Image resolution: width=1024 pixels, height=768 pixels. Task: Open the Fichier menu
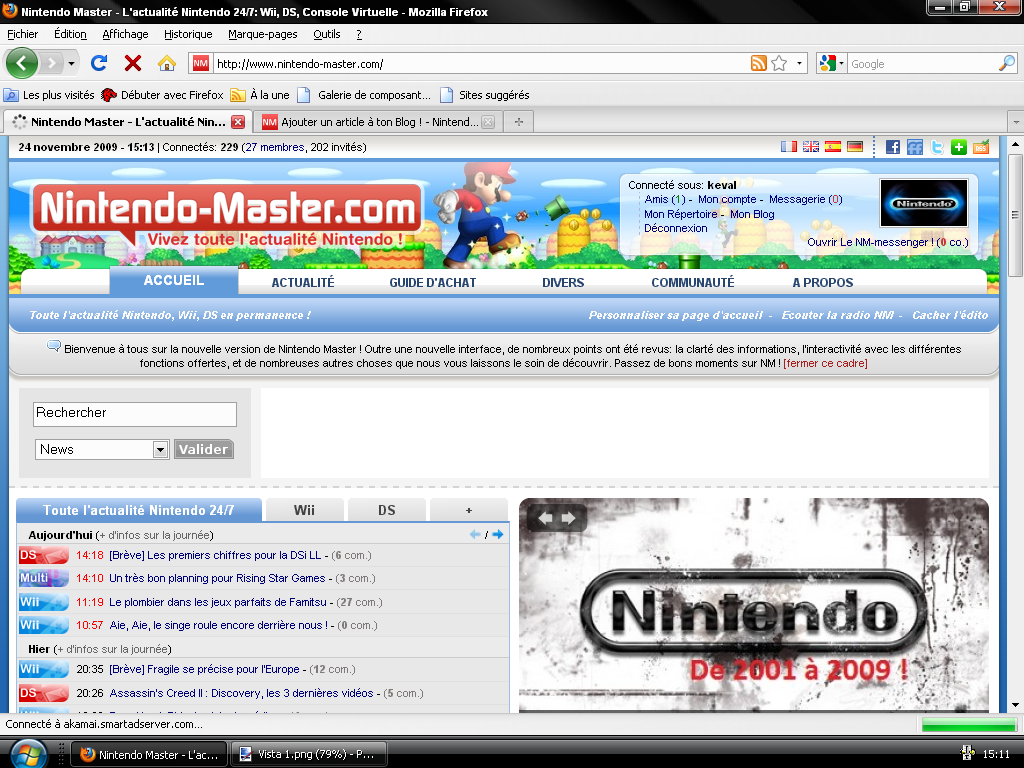22,34
